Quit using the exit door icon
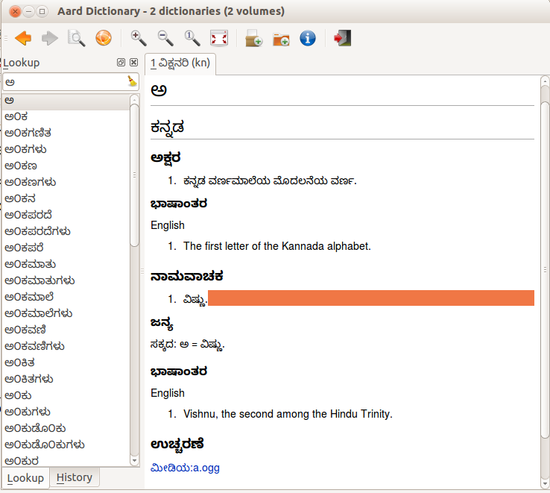The image size is (550, 493). pyautogui.click(x=342, y=38)
